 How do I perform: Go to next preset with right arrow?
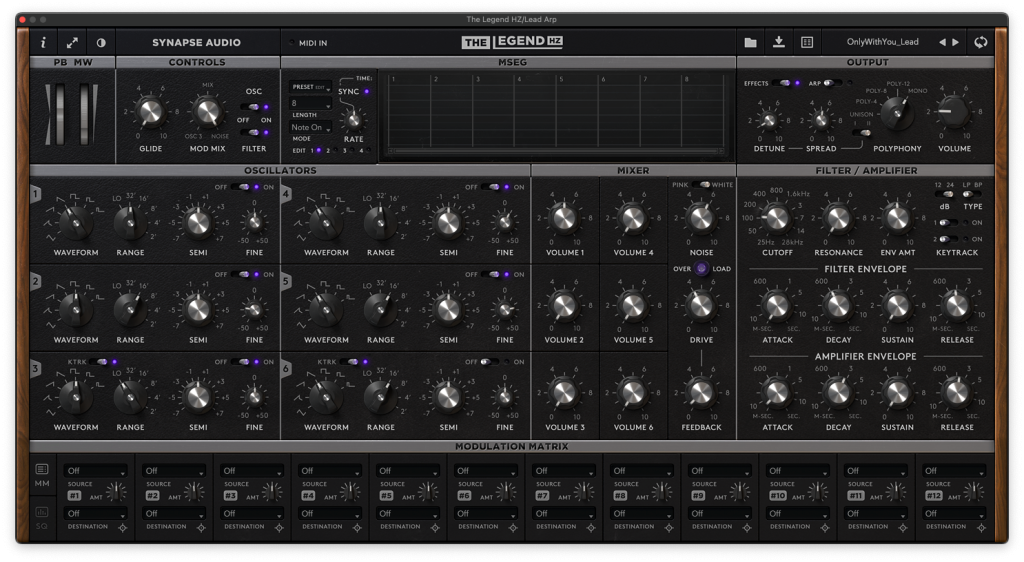955,42
